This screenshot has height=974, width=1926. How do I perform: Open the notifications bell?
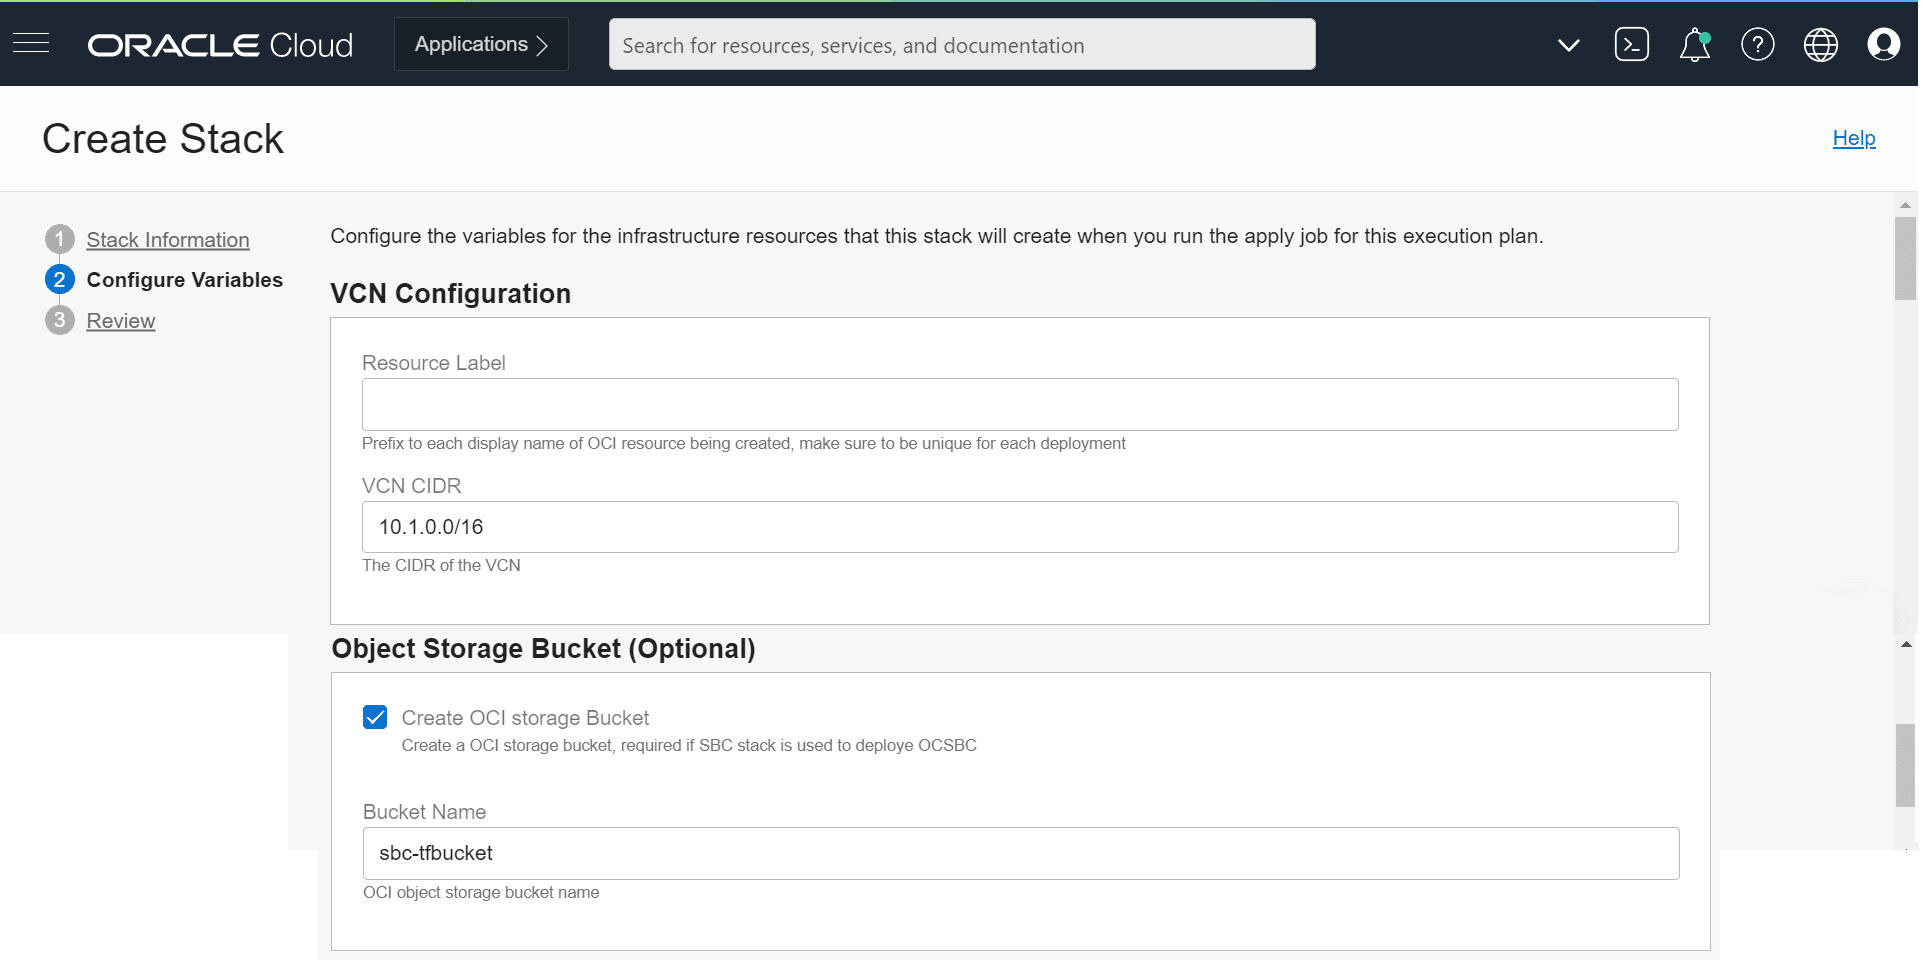point(1694,44)
